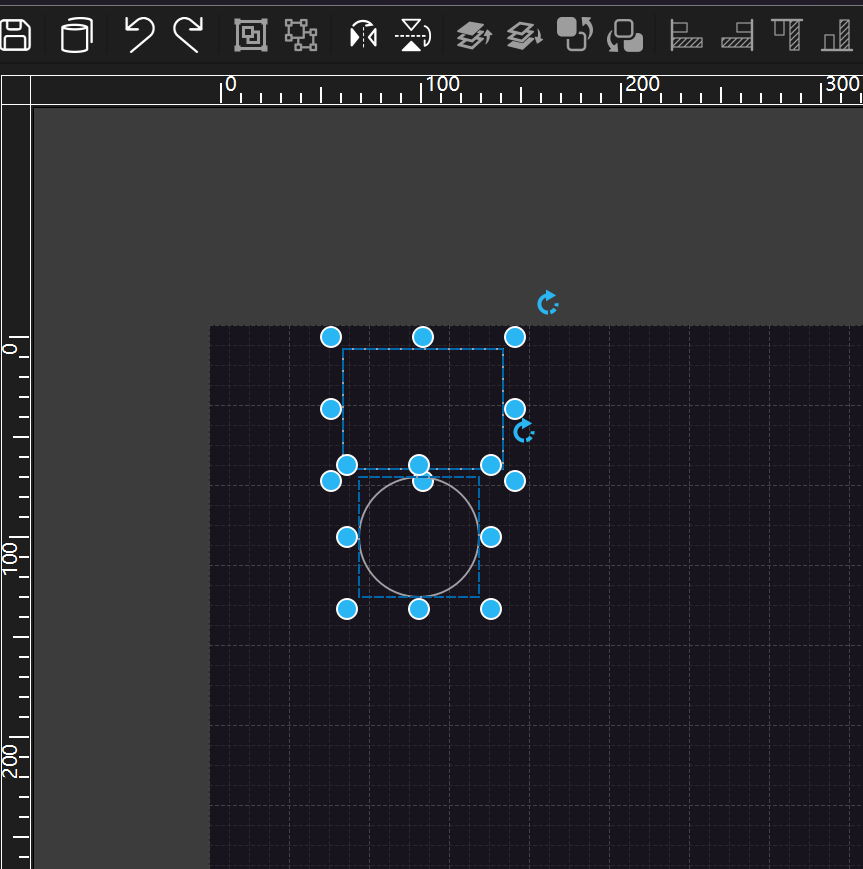Ungroup the selected objects
The image size is (863, 869).
301,35
